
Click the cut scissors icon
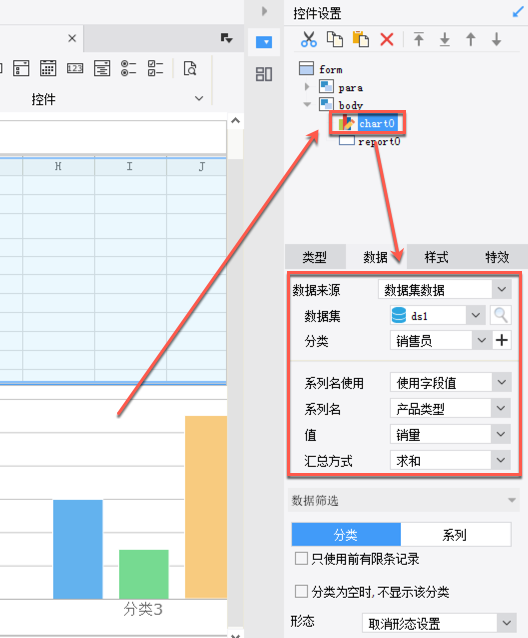point(309,39)
